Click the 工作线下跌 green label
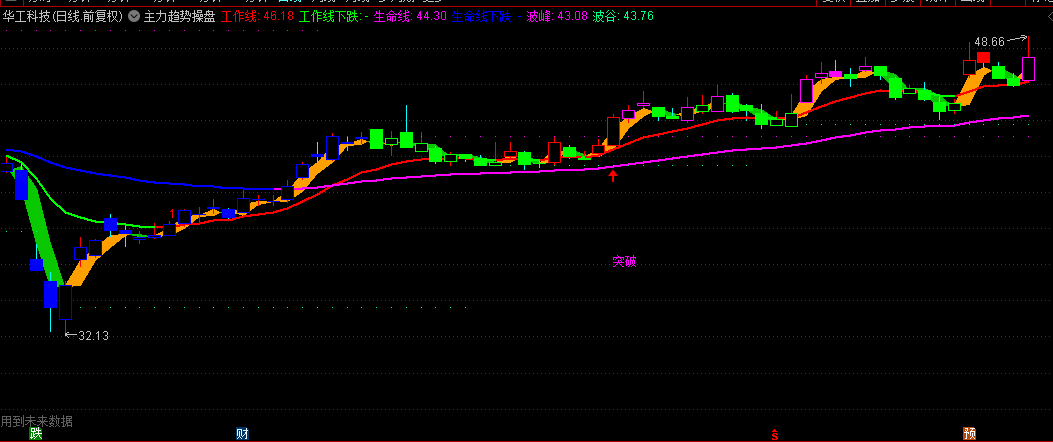 [334, 17]
